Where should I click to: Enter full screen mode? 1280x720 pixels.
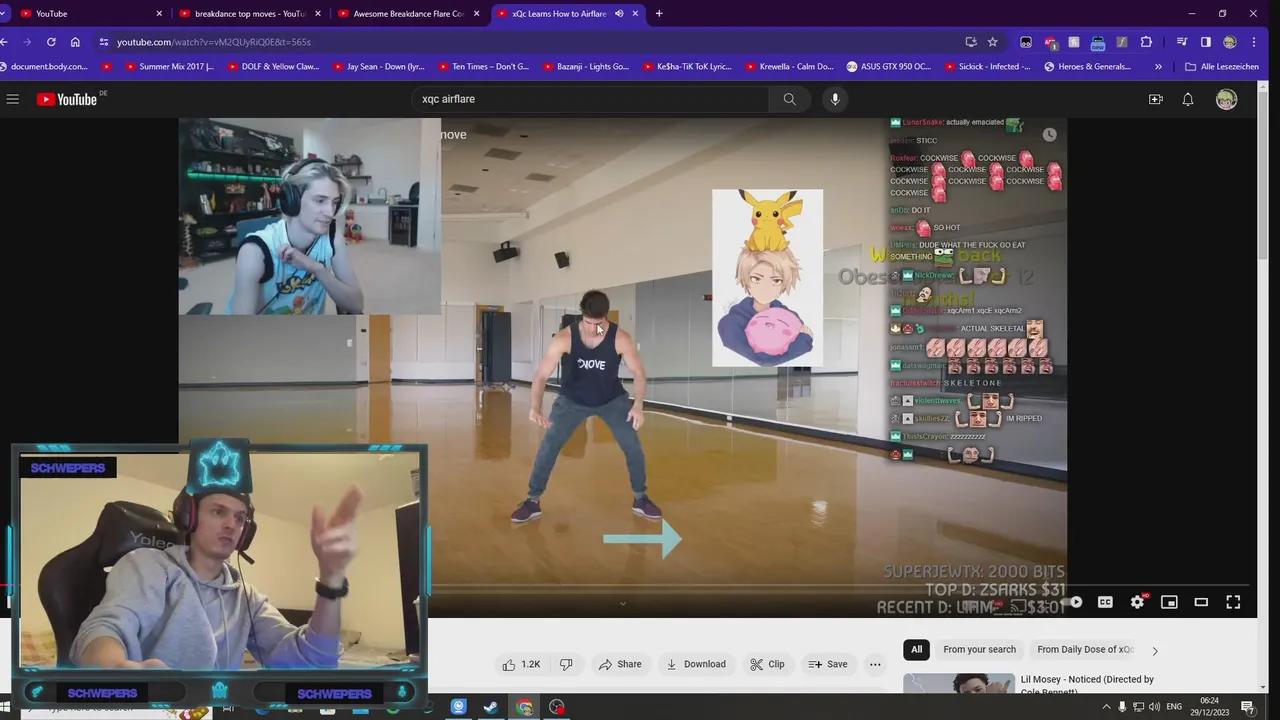pos(1233,602)
